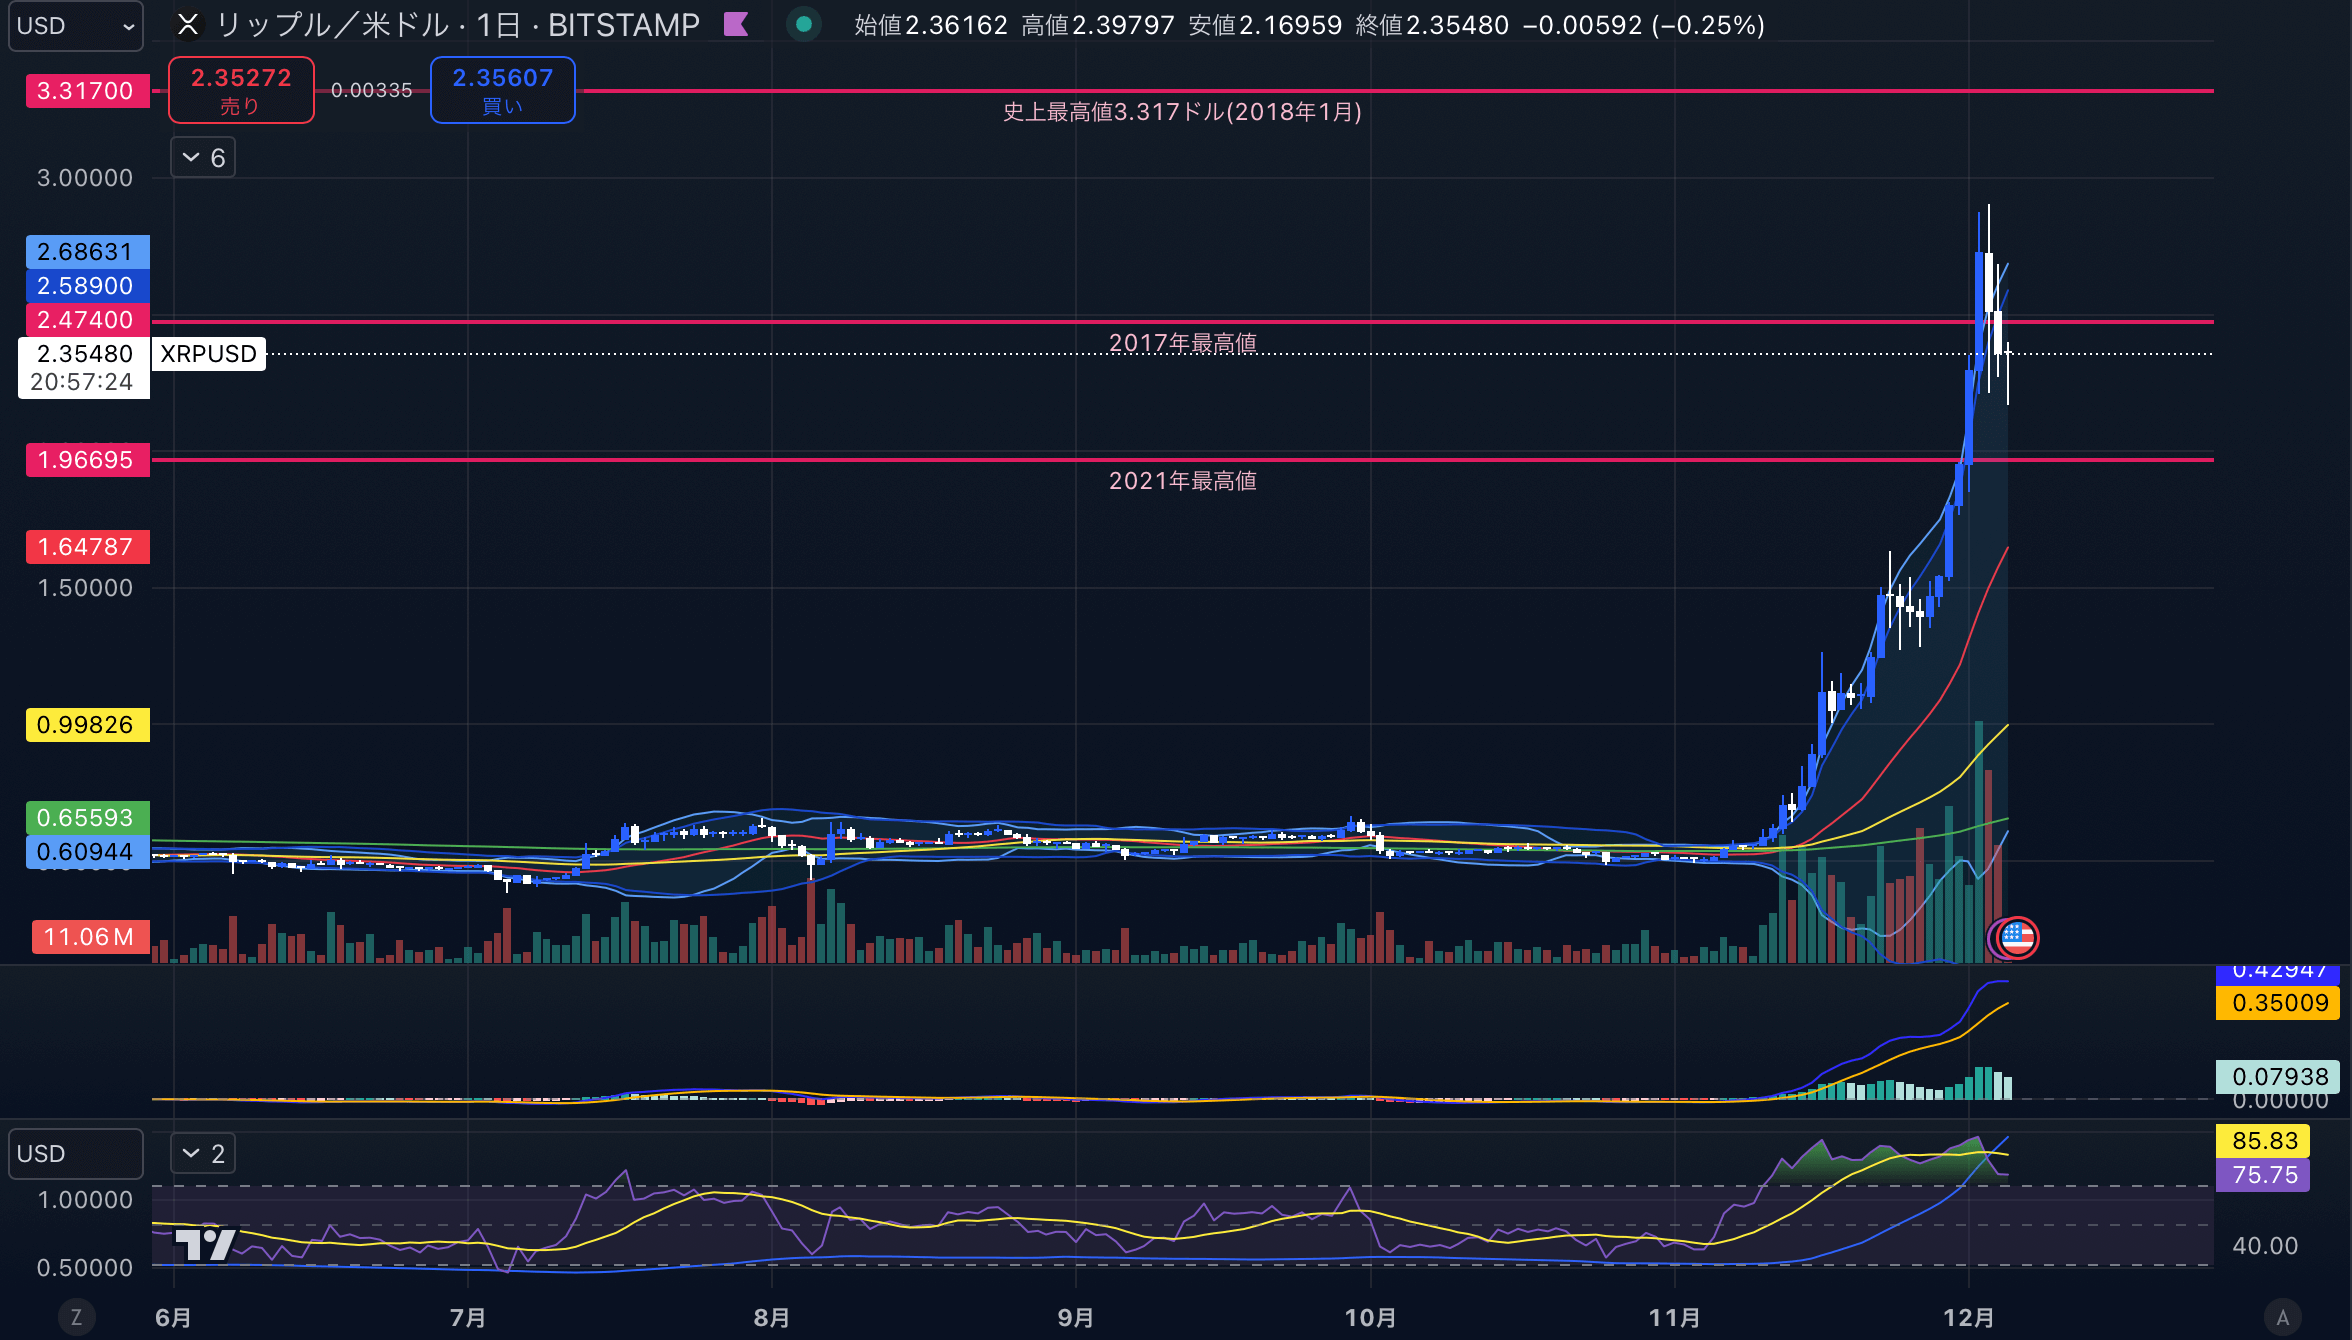Click the 終値2.35480 close value
This screenshot has height=1340, width=2352.
pos(1432,25)
